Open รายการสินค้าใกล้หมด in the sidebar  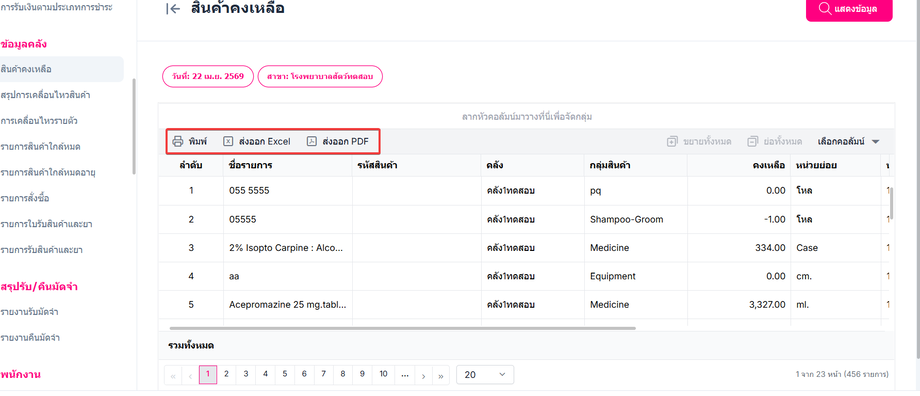pyautogui.click(x=40, y=147)
